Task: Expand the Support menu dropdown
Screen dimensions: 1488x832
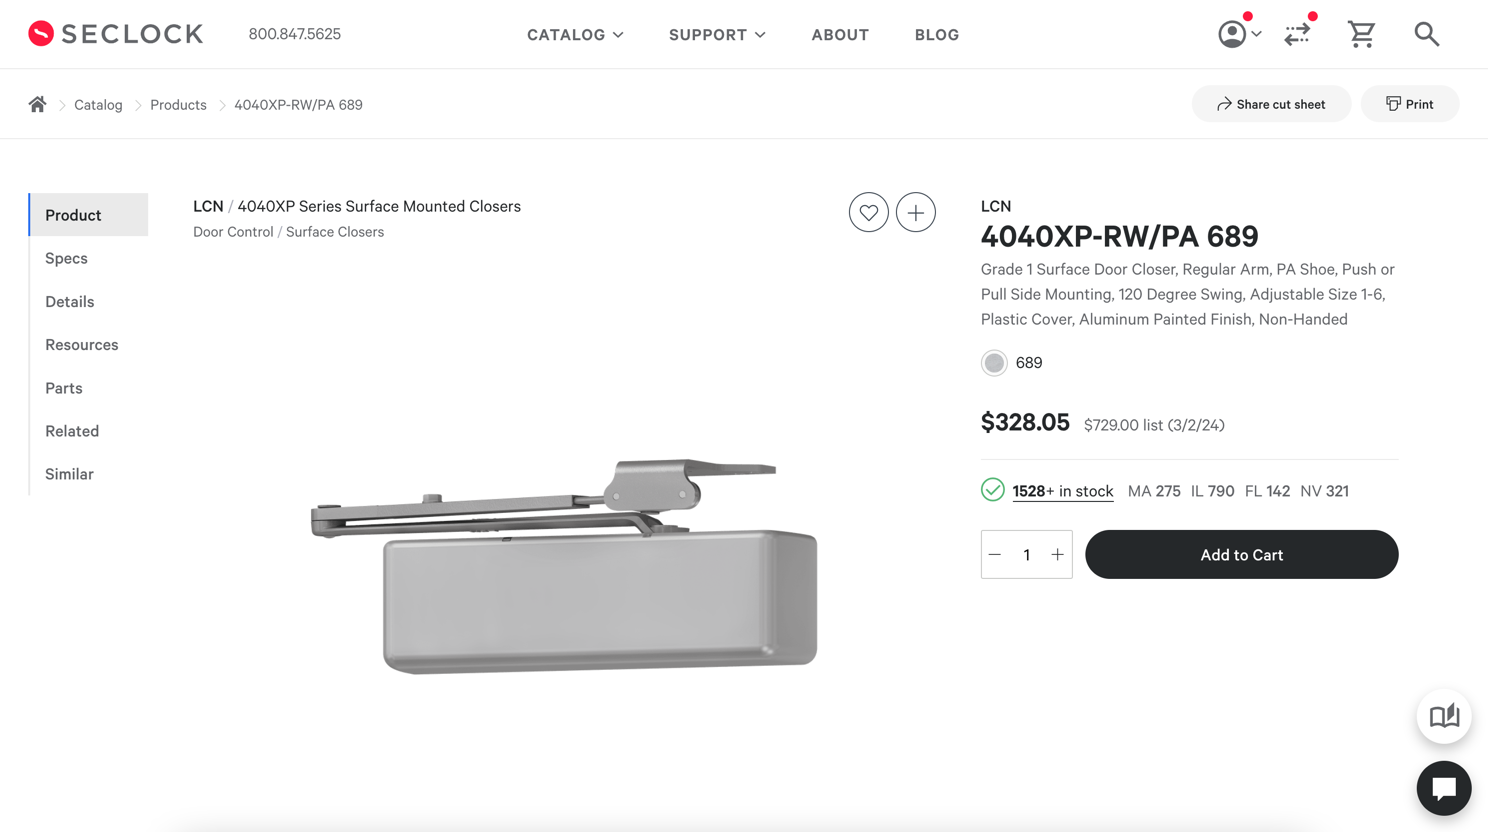Action: click(x=717, y=35)
